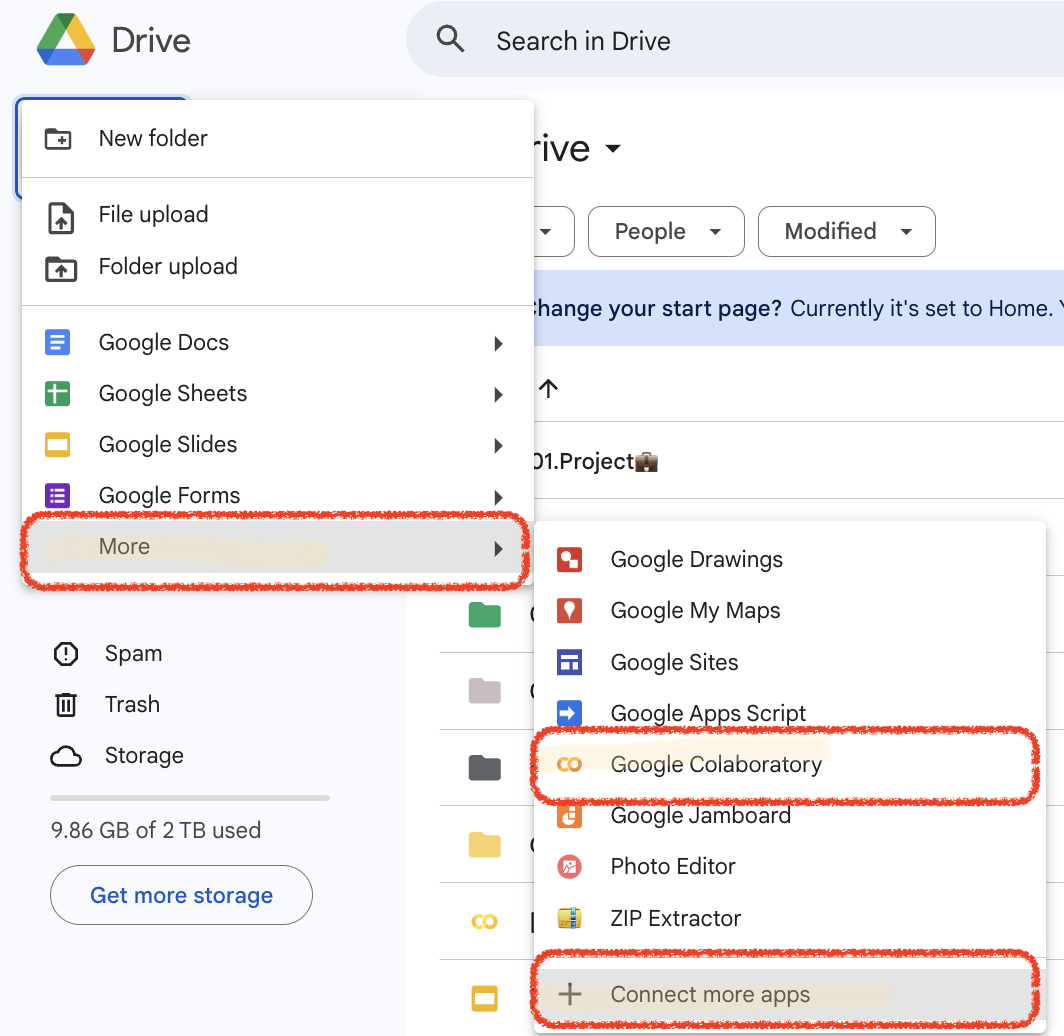Choose Google Apps Script
This screenshot has height=1036, width=1064.
click(790, 713)
